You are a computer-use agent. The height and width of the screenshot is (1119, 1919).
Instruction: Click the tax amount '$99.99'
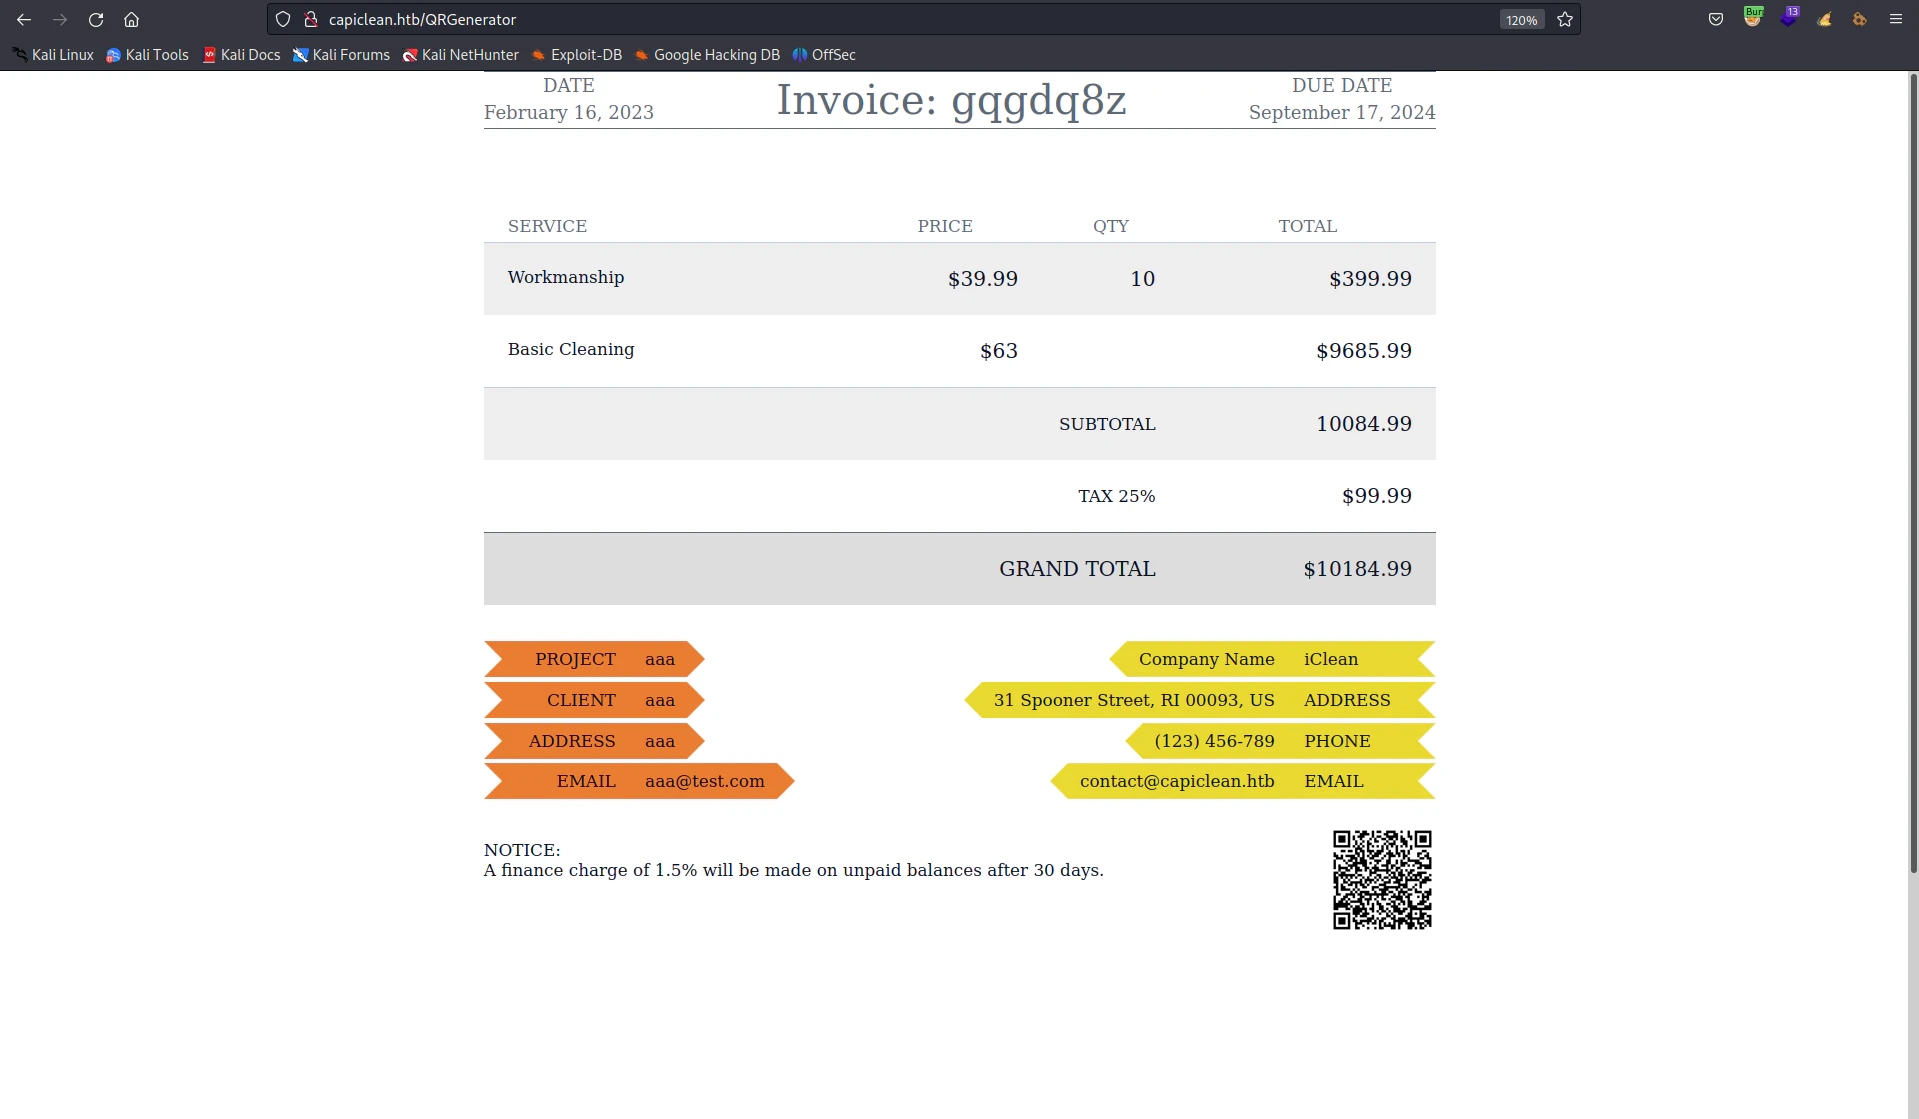[x=1377, y=496]
